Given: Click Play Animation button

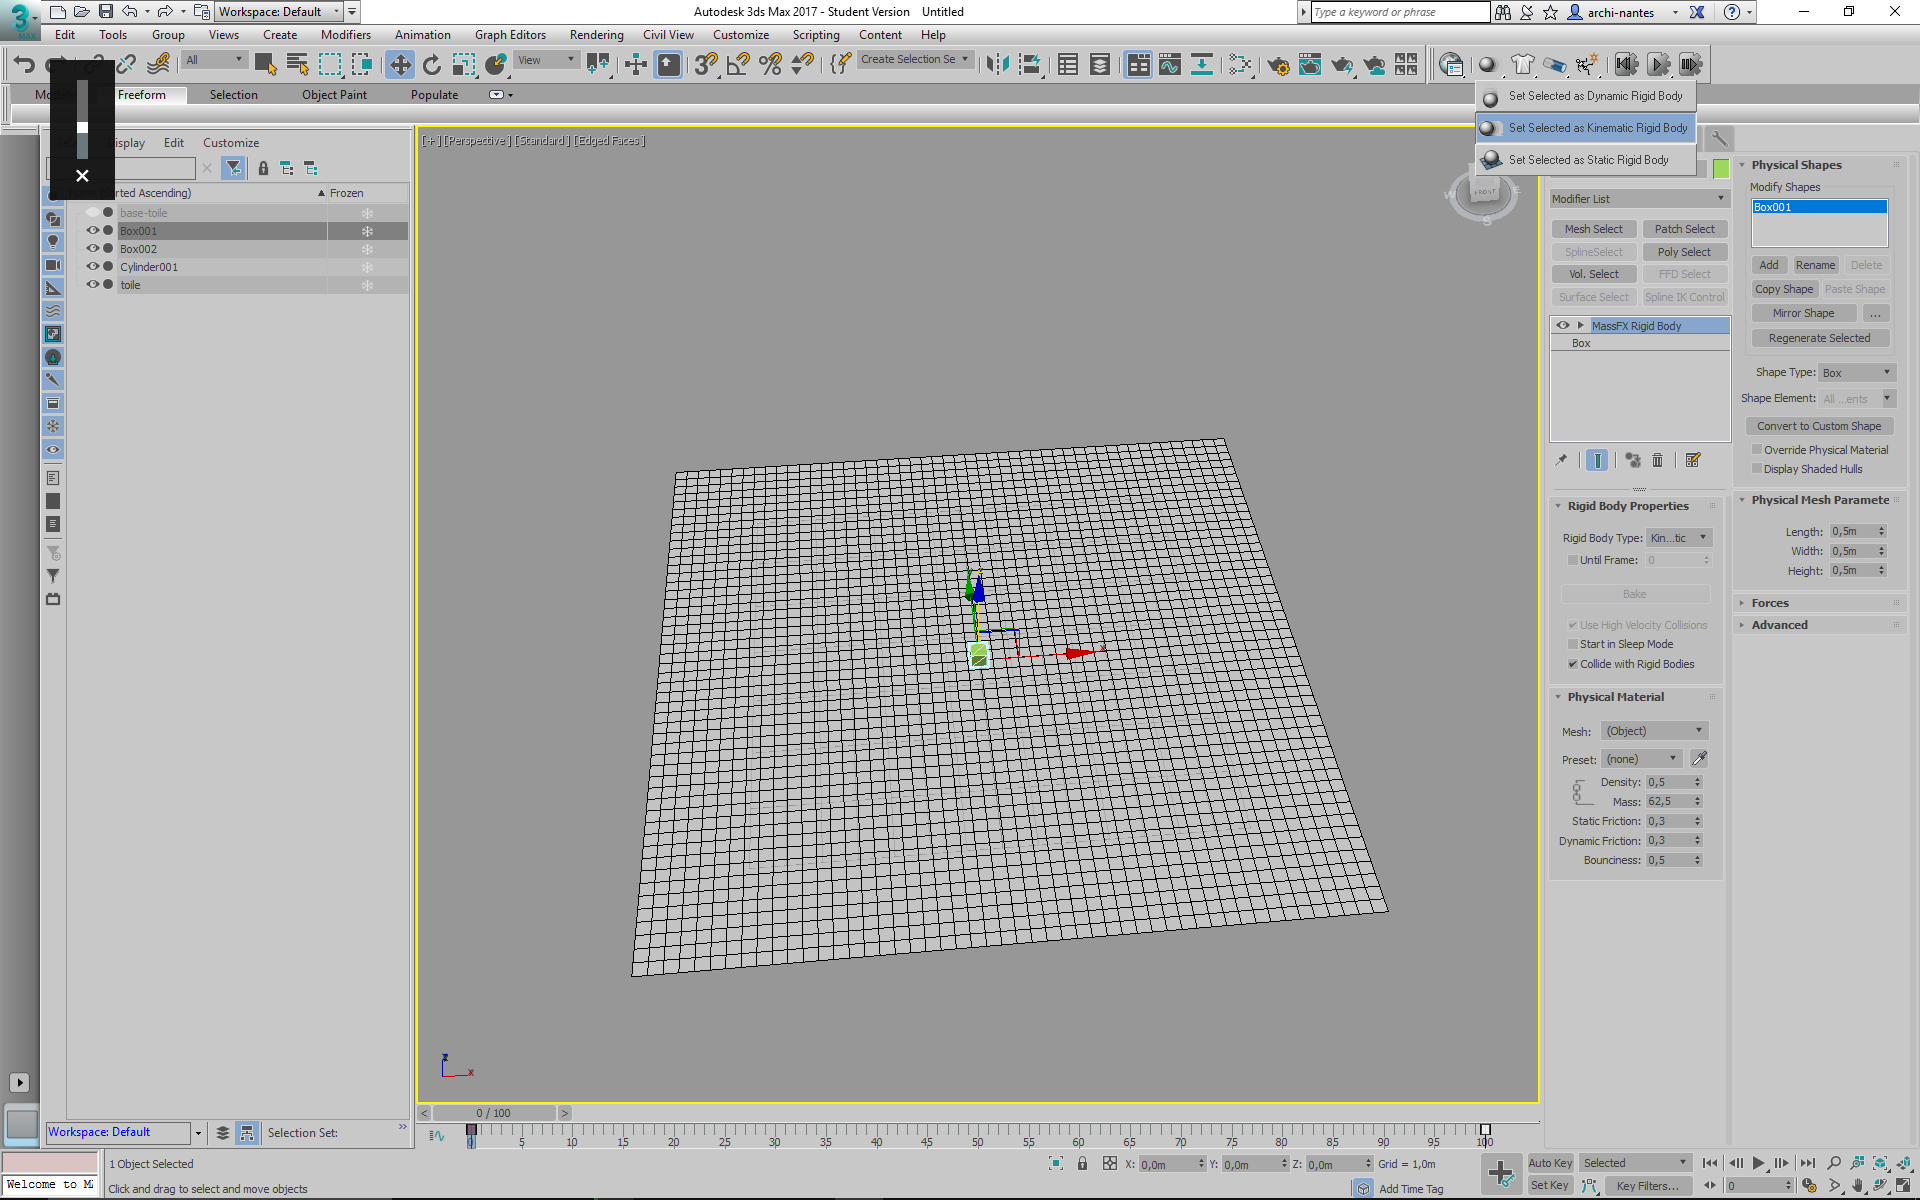Looking at the screenshot, I should [x=1758, y=1163].
